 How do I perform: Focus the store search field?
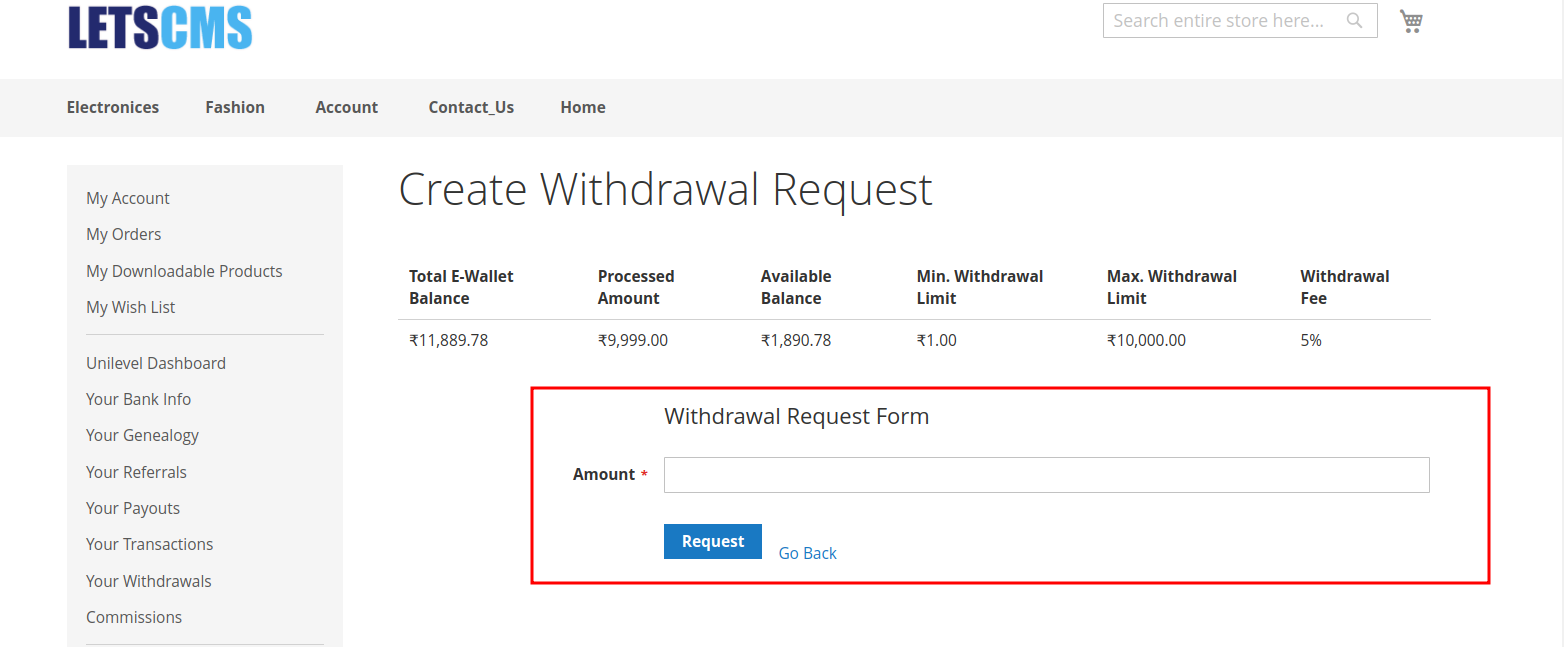tap(1220, 21)
